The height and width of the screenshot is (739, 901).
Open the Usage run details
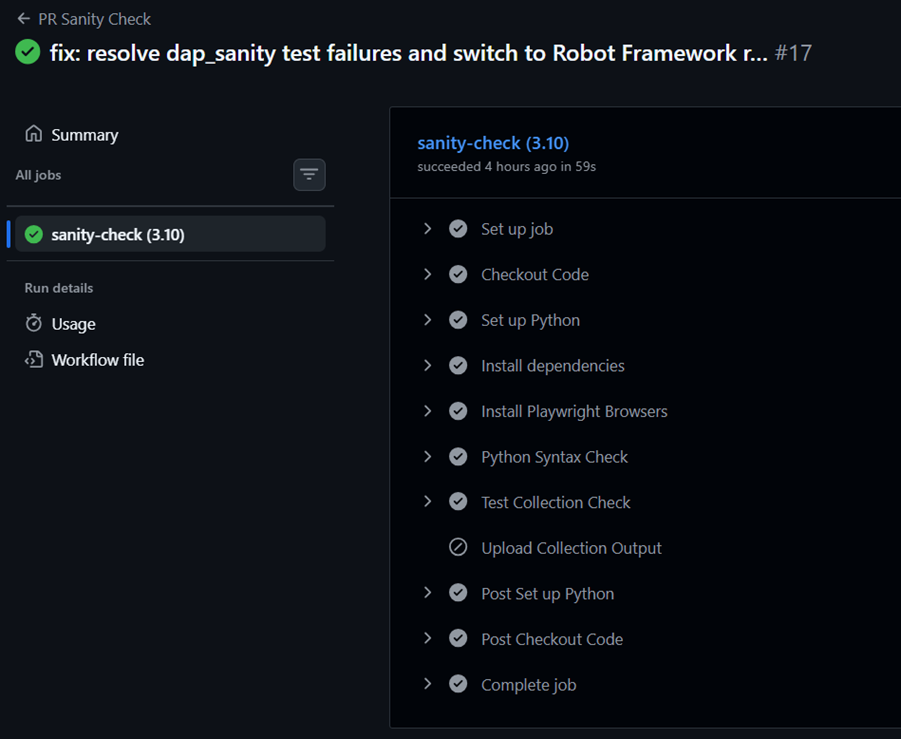pyautogui.click(x=74, y=324)
